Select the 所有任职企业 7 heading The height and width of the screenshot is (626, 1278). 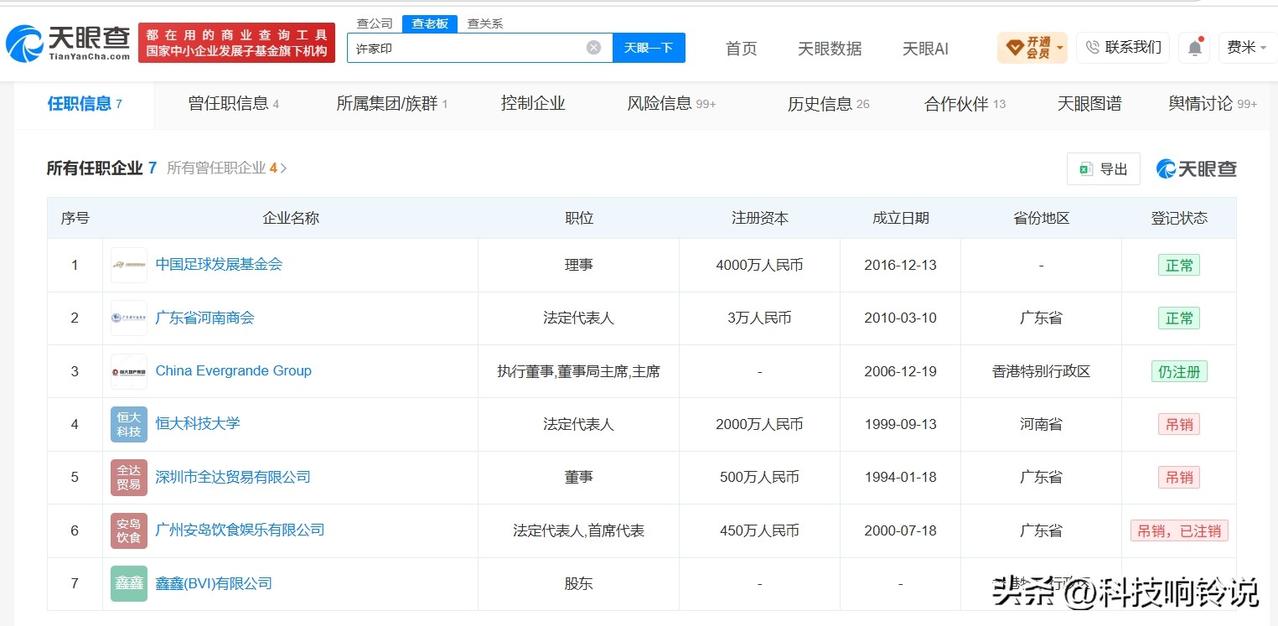[101, 168]
